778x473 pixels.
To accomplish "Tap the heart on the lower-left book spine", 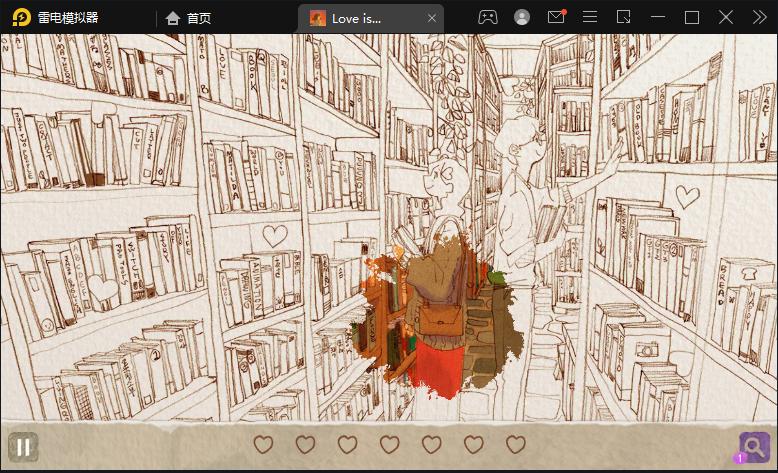I will [x=102, y=288].
